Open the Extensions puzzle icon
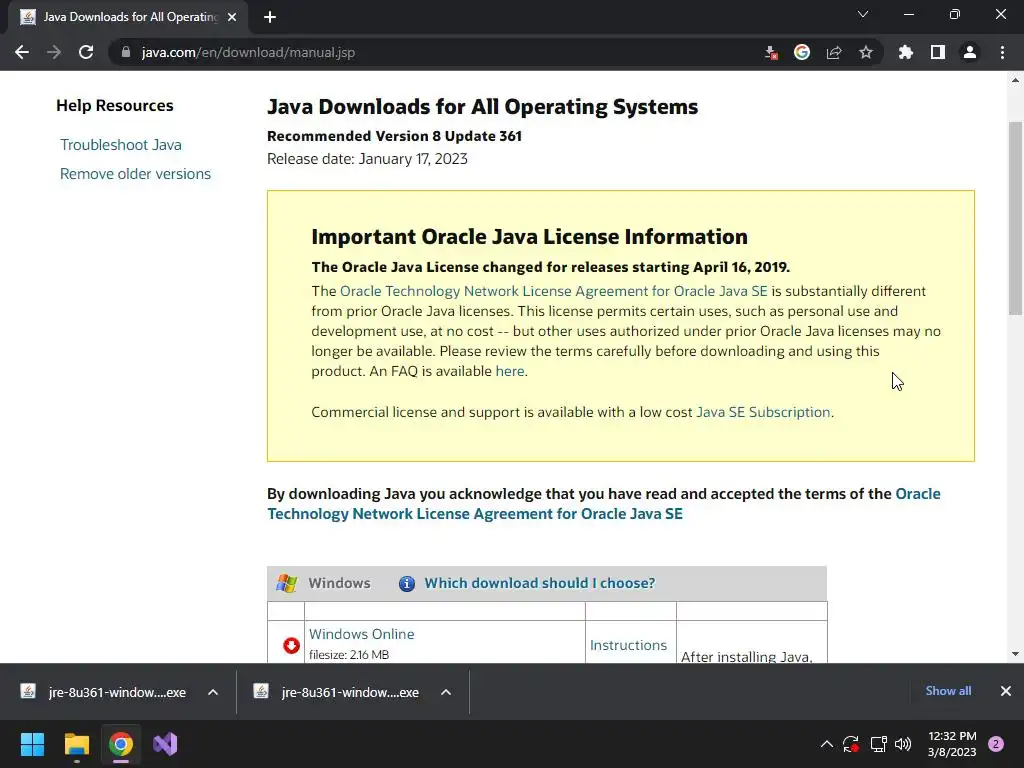This screenshot has height=768, width=1024. [906, 52]
